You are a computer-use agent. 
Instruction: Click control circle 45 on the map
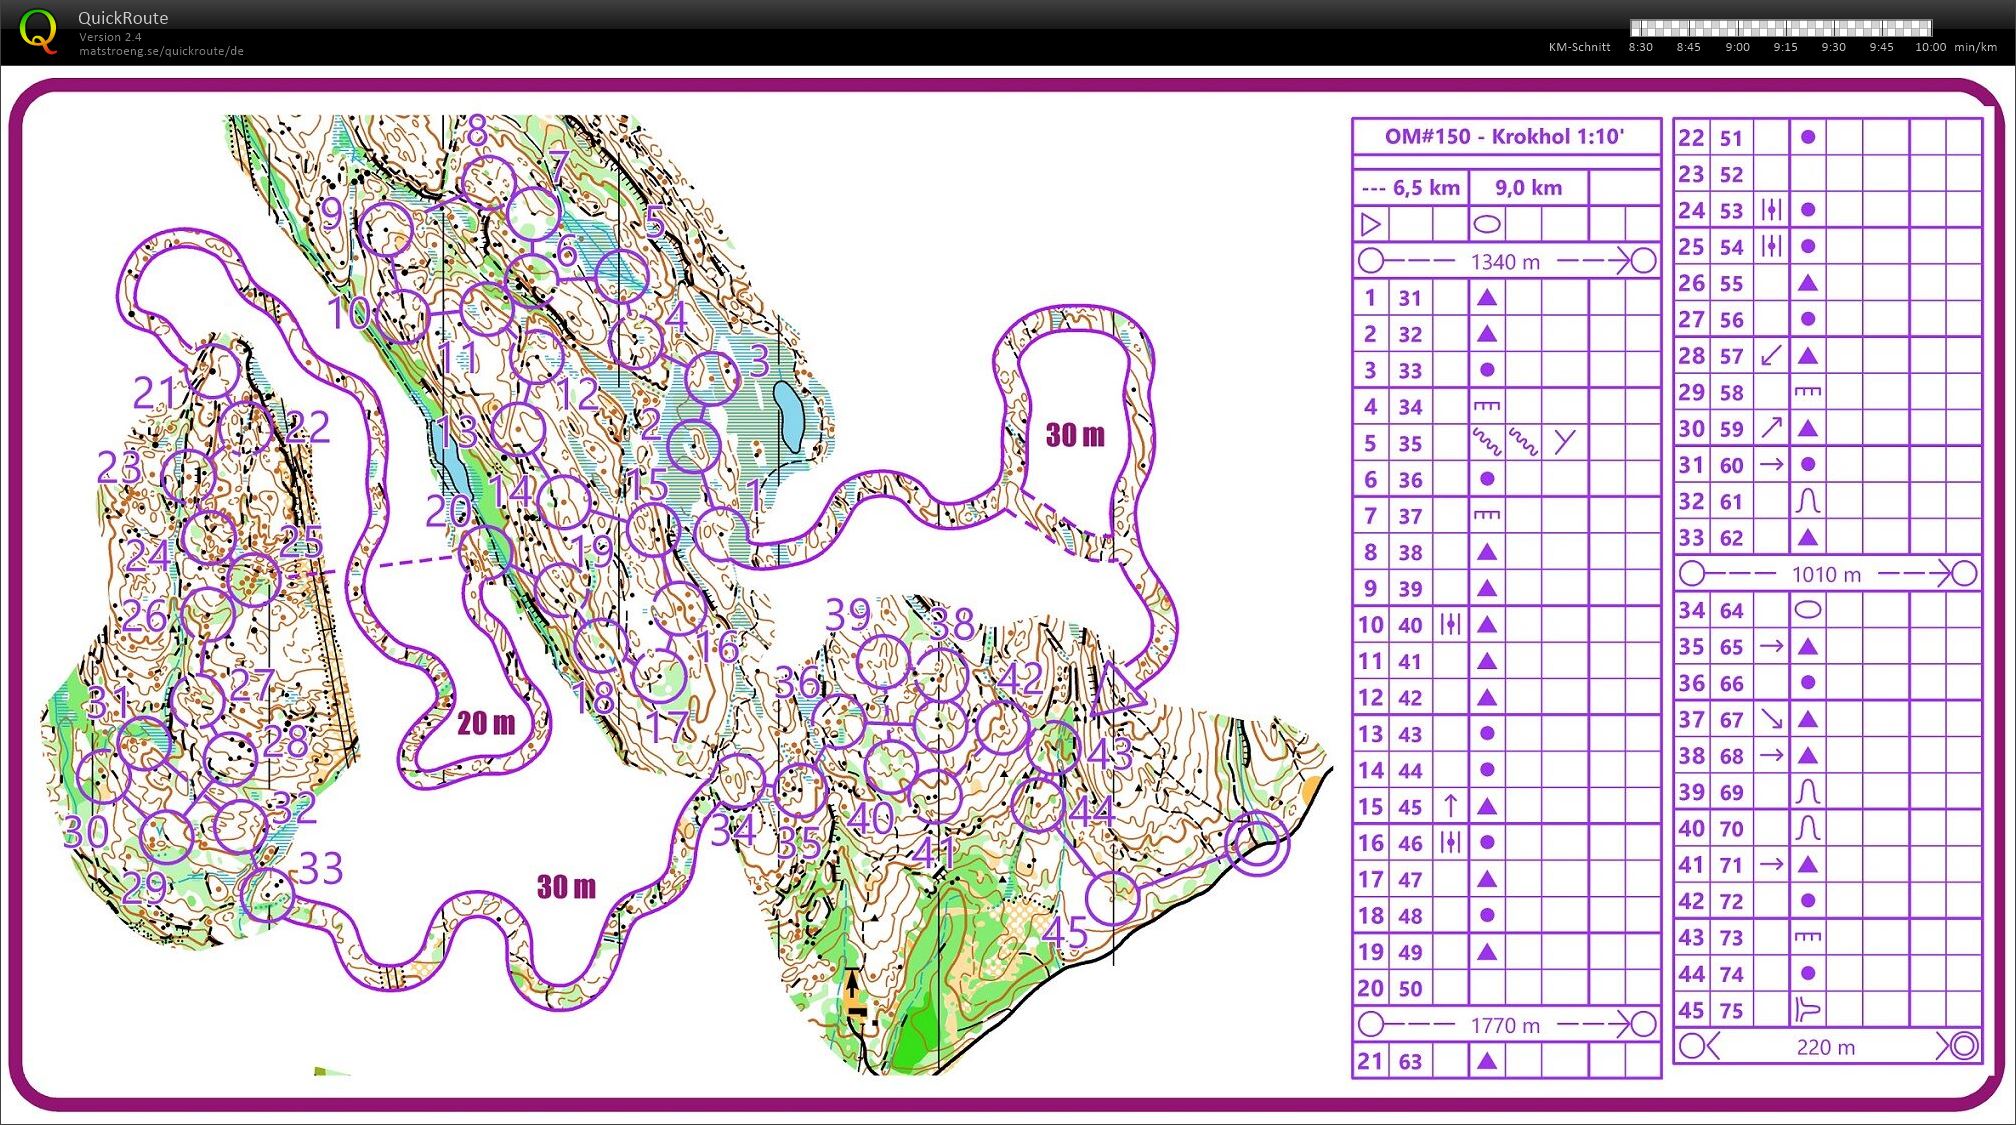point(1112,898)
